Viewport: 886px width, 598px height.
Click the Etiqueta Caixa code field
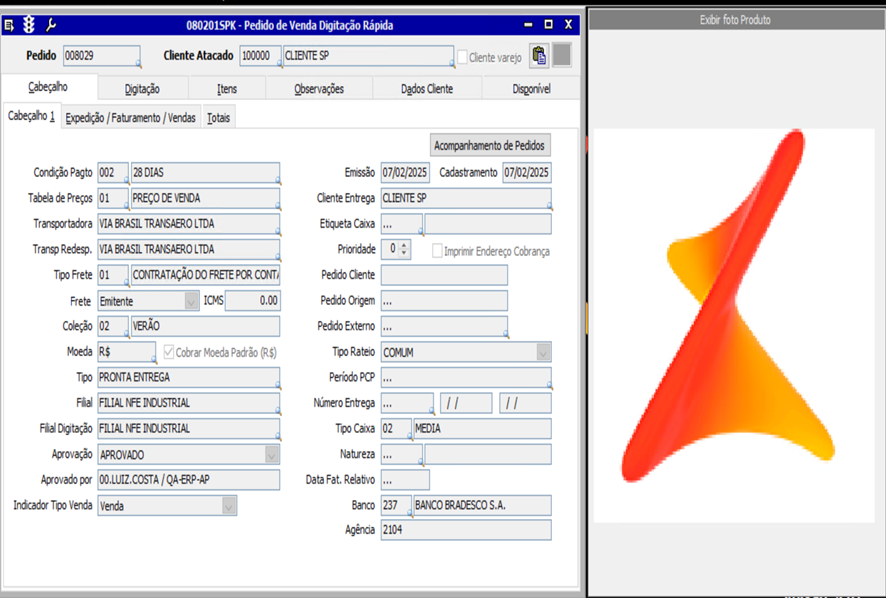click(x=401, y=224)
